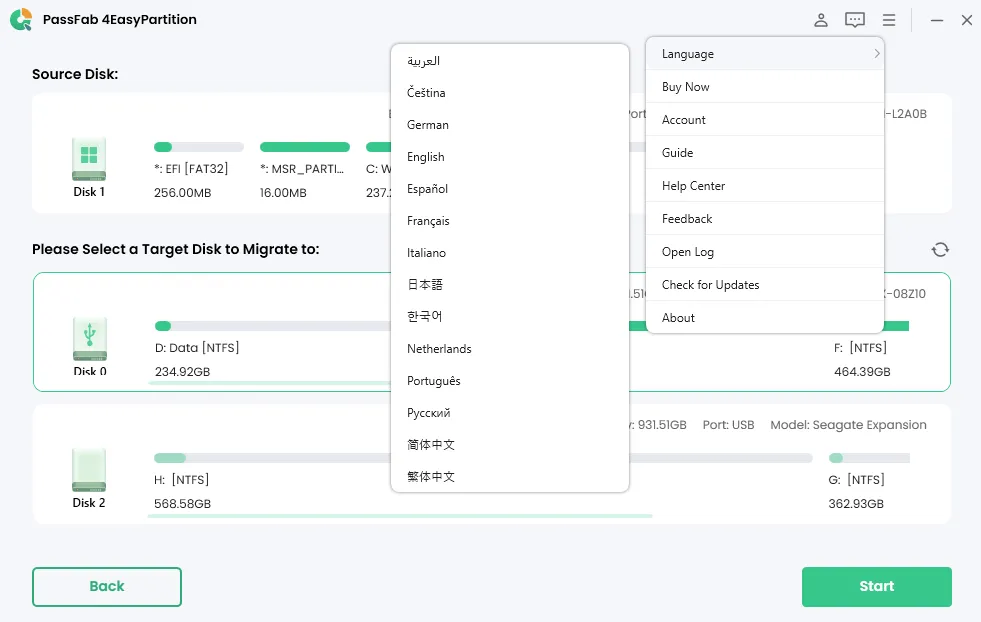The image size is (981, 622).
Task: Select Français language option
Action: (428, 221)
